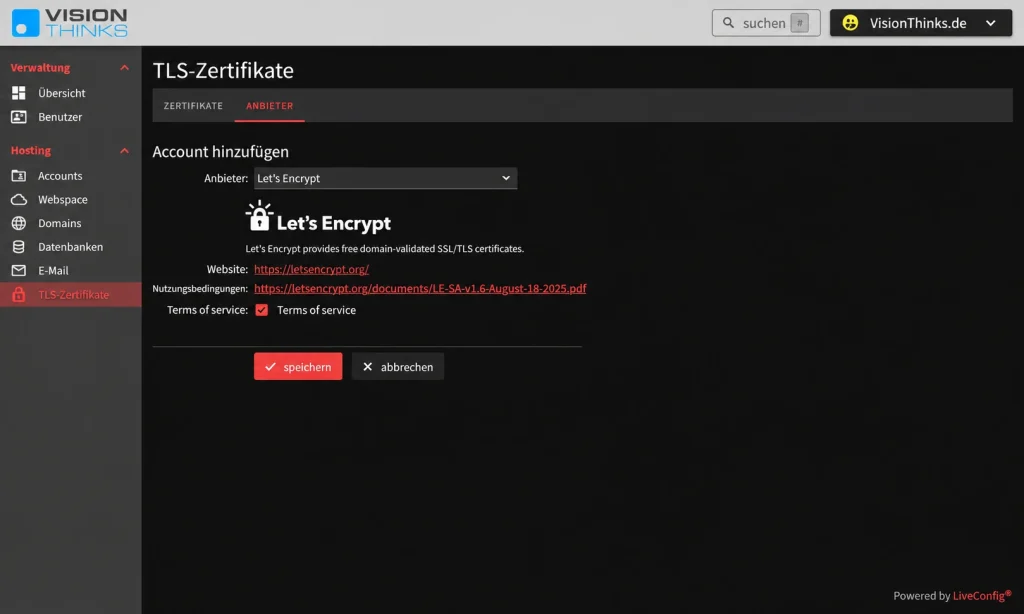Open the VisionThinks.de account menu
The image size is (1024, 614).
(x=921, y=23)
